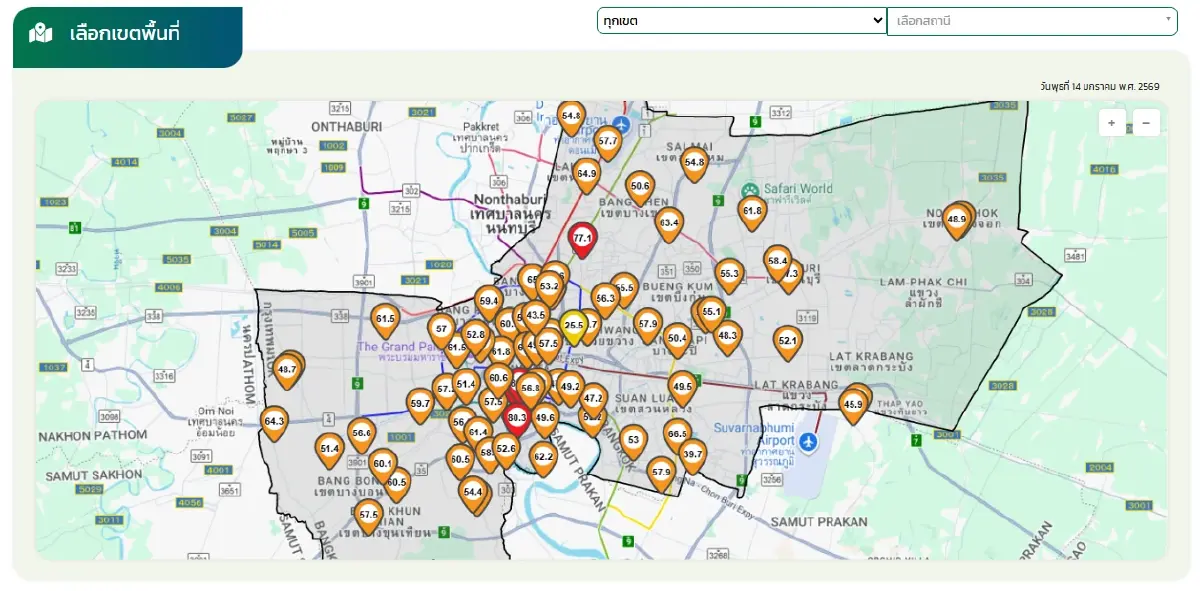Zoom in with the map plus button
Viewport: 1200px width, 591px height.
[1112, 123]
